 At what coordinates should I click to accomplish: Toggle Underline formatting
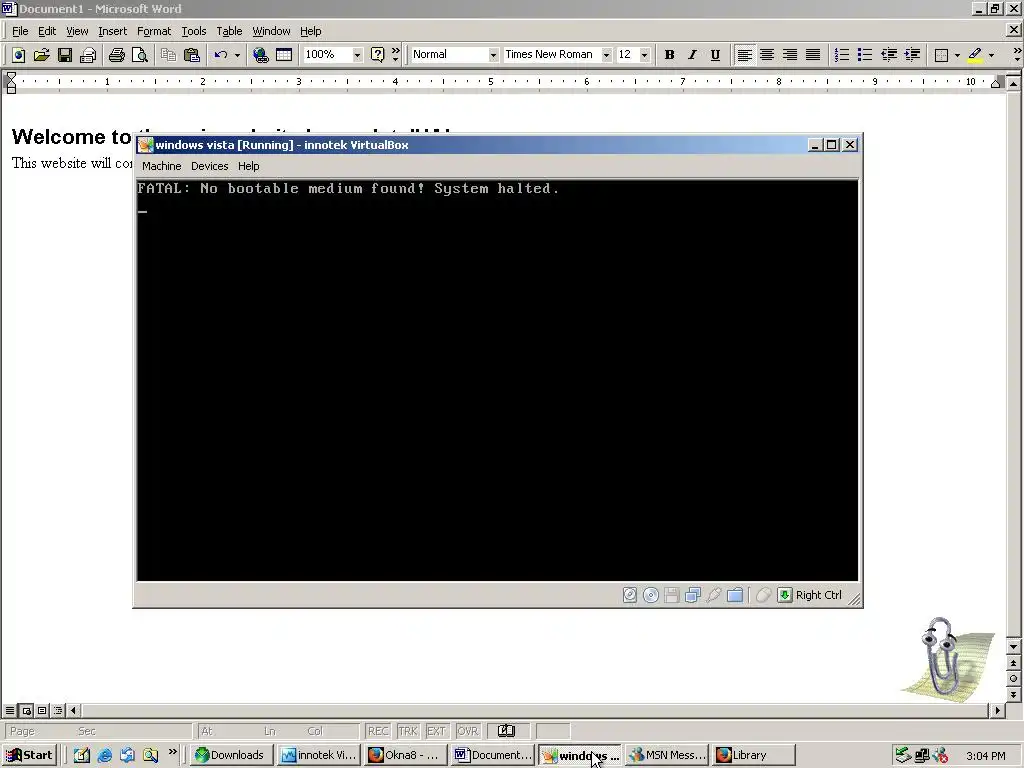point(715,55)
